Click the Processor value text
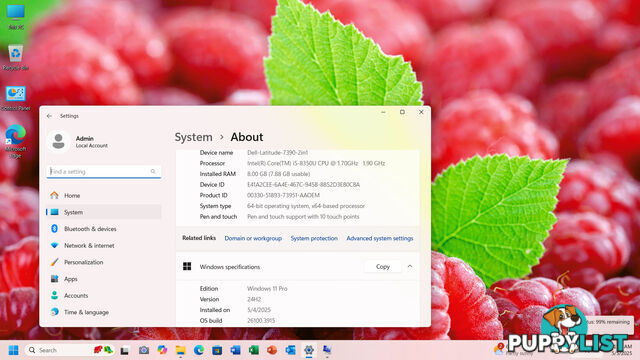 pos(316,163)
